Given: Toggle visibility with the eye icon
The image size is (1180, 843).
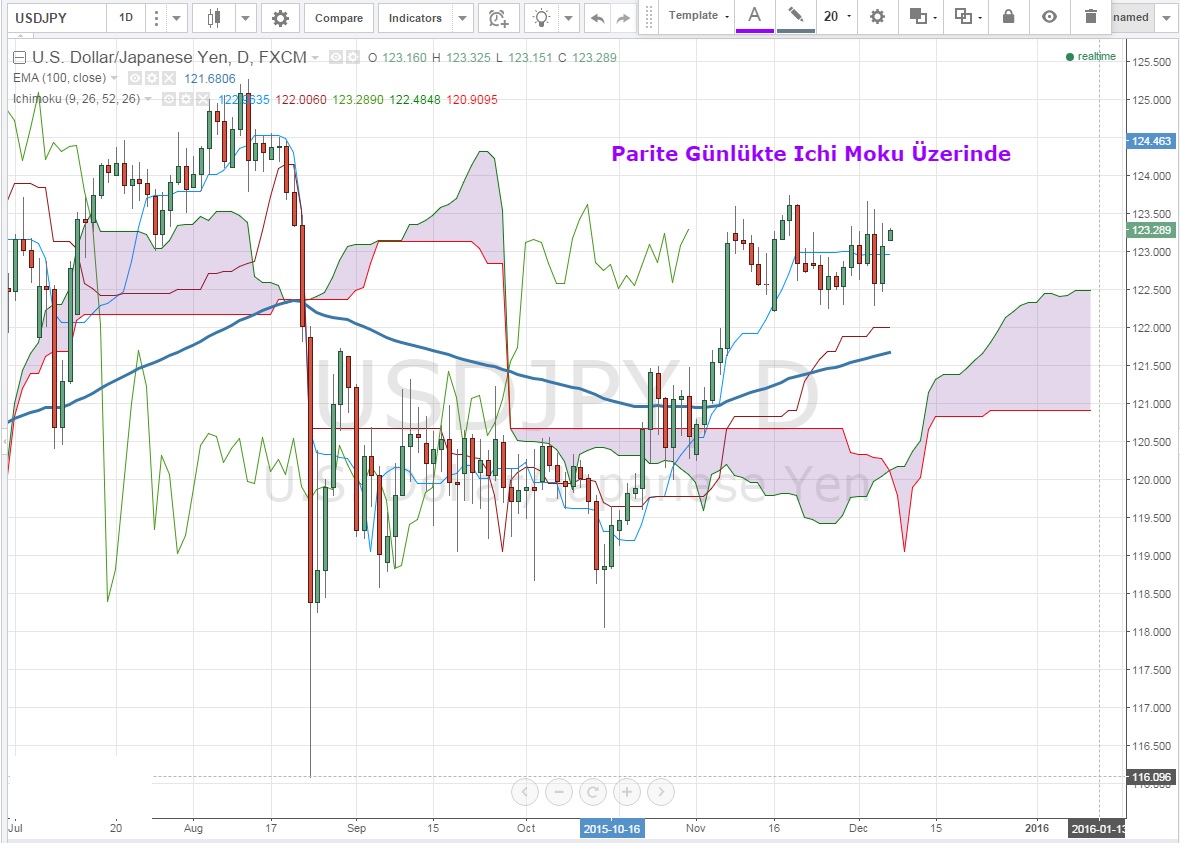Looking at the screenshot, I should click(1049, 16).
